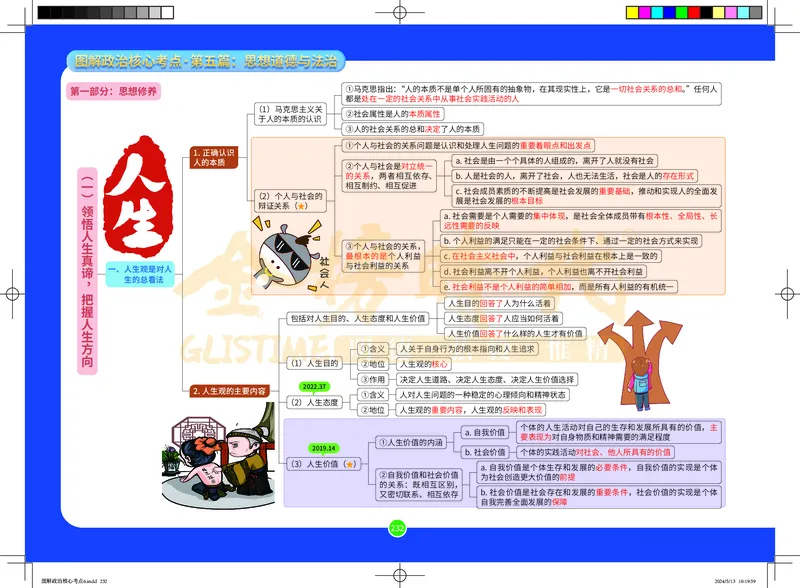
Task: Click the registration crosshair mark at top center
Action: pyautogui.click(x=400, y=11)
